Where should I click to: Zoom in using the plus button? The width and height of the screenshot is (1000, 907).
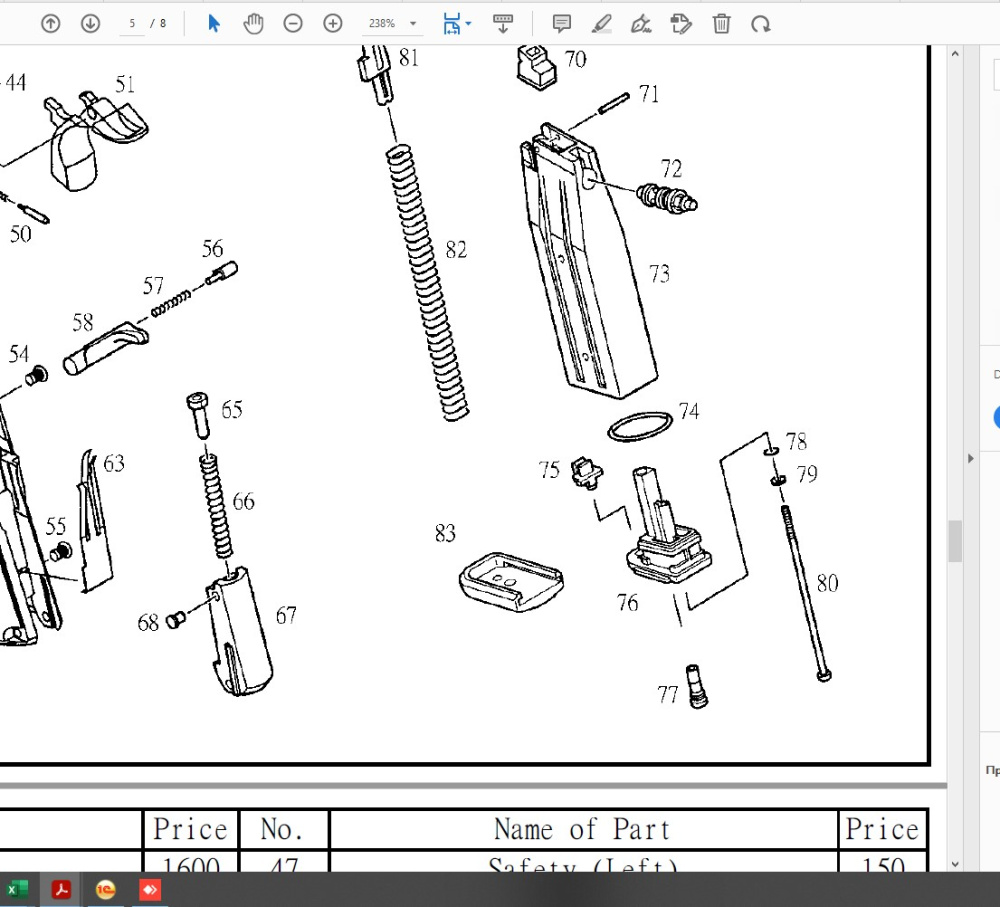click(333, 24)
